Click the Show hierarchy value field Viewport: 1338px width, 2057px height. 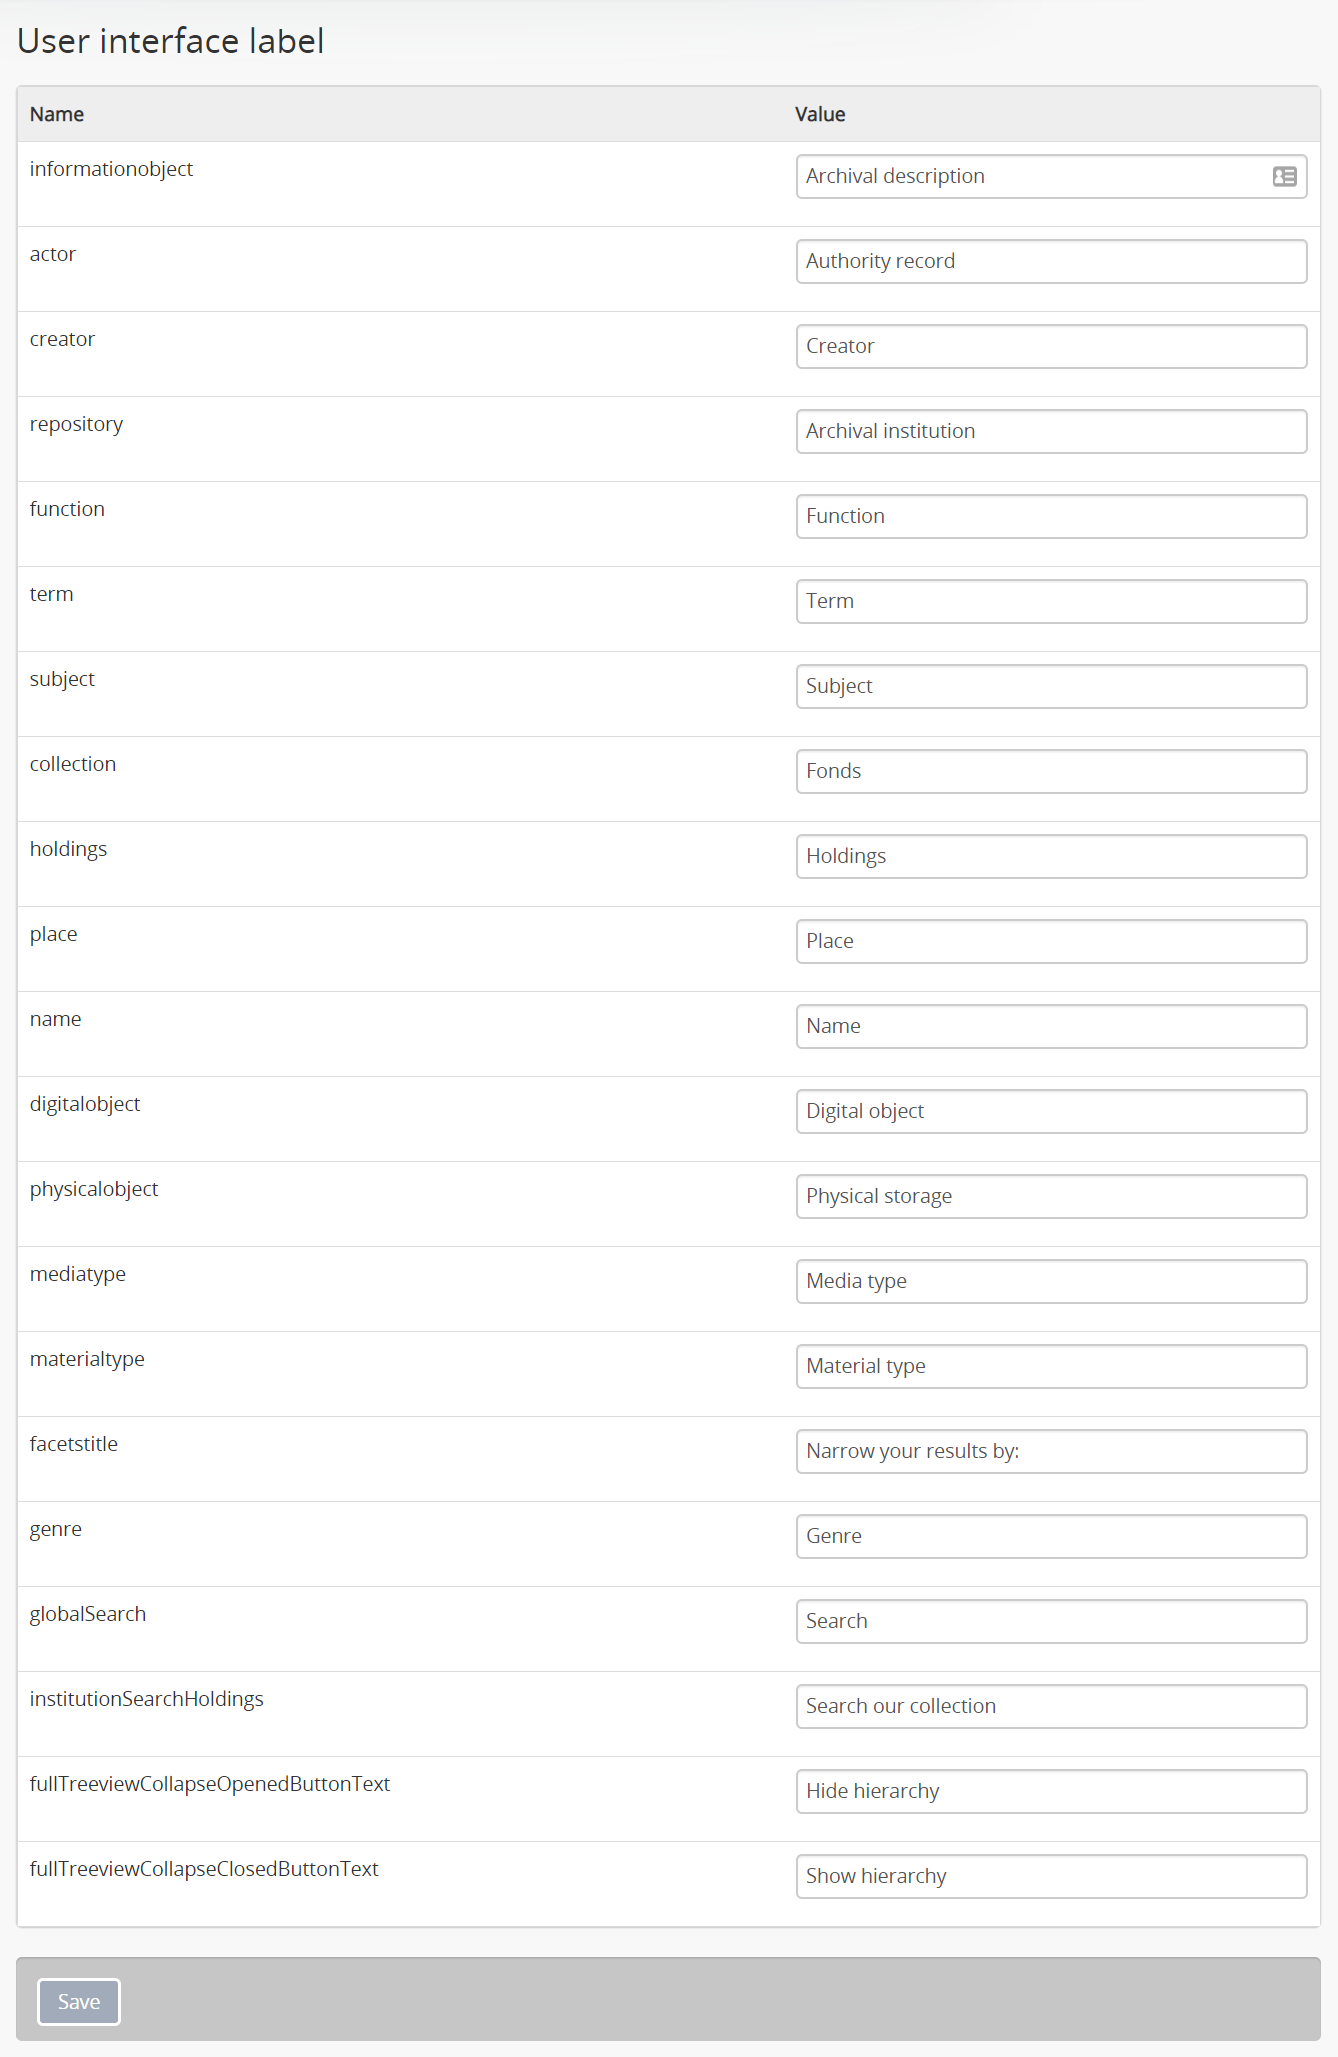(1050, 1876)
